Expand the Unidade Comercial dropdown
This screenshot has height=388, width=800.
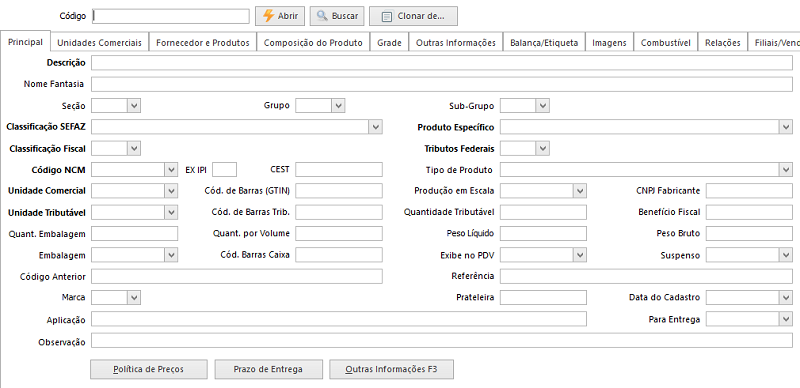pos(171,191)
